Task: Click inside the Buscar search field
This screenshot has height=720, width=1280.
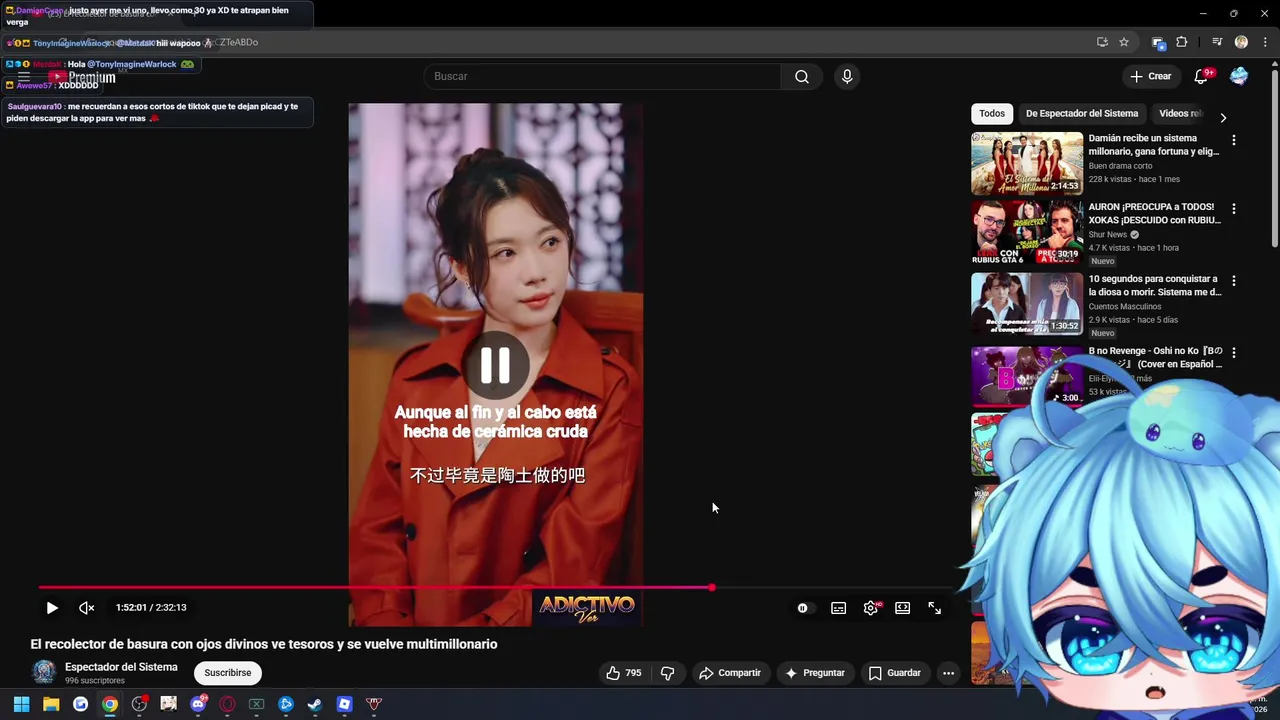Action: pyautogui.click(x=603, y=77)
